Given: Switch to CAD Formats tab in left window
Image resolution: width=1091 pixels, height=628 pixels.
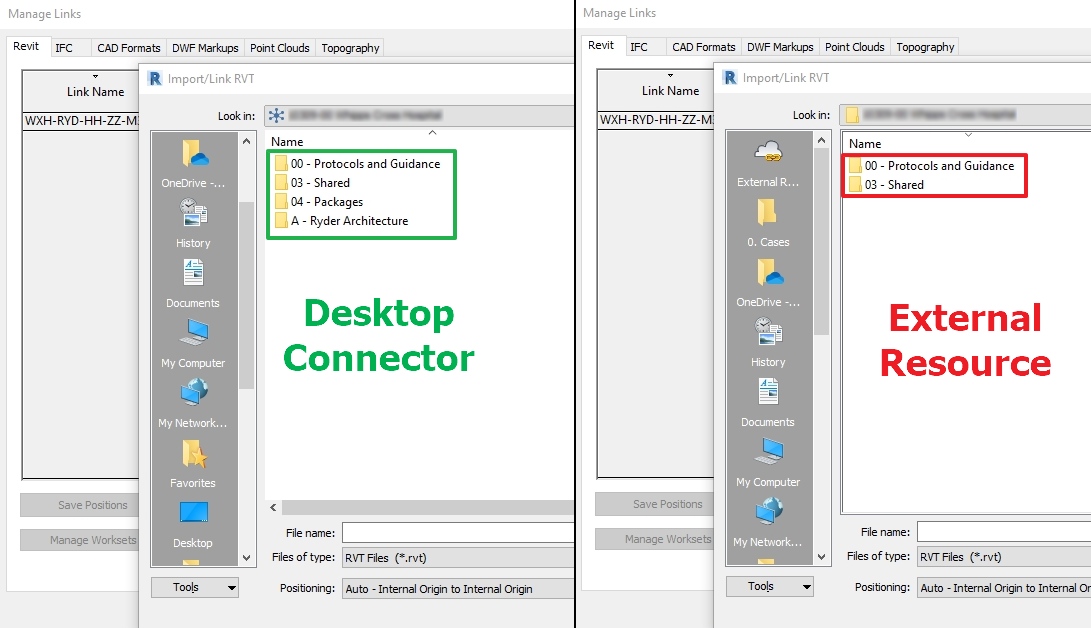Looking at the screenshot, I should pyautogui.click(x=129, y=48).
